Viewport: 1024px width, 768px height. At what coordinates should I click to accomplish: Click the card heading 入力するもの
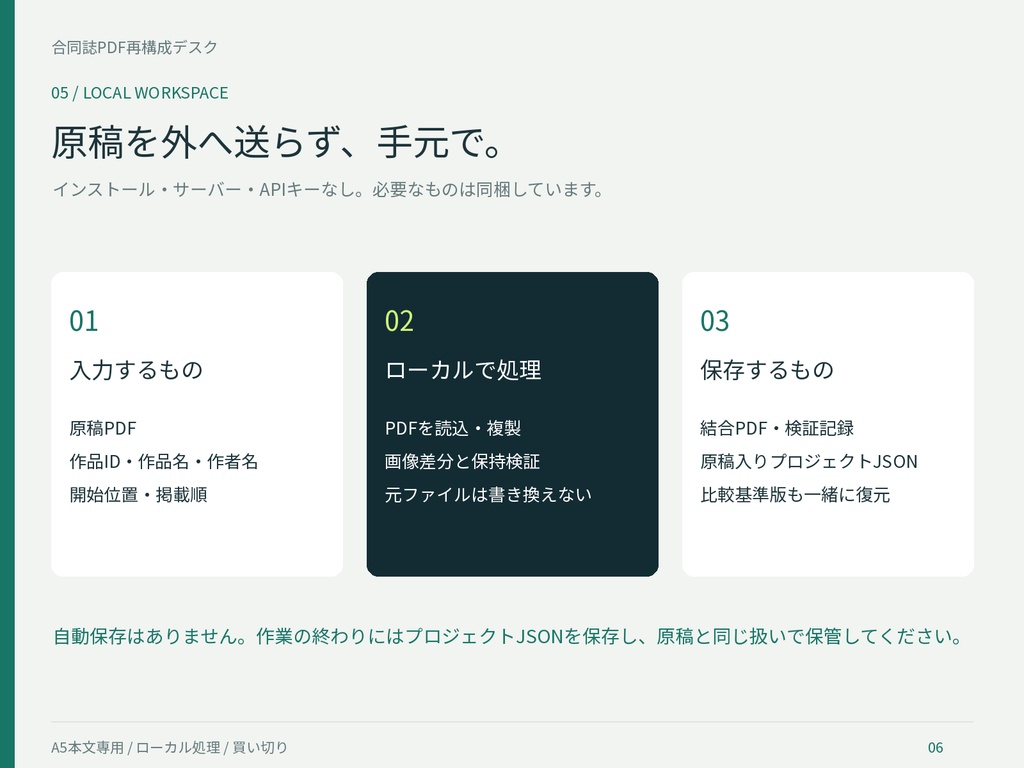pyautogui.click(x=136, y=370)
